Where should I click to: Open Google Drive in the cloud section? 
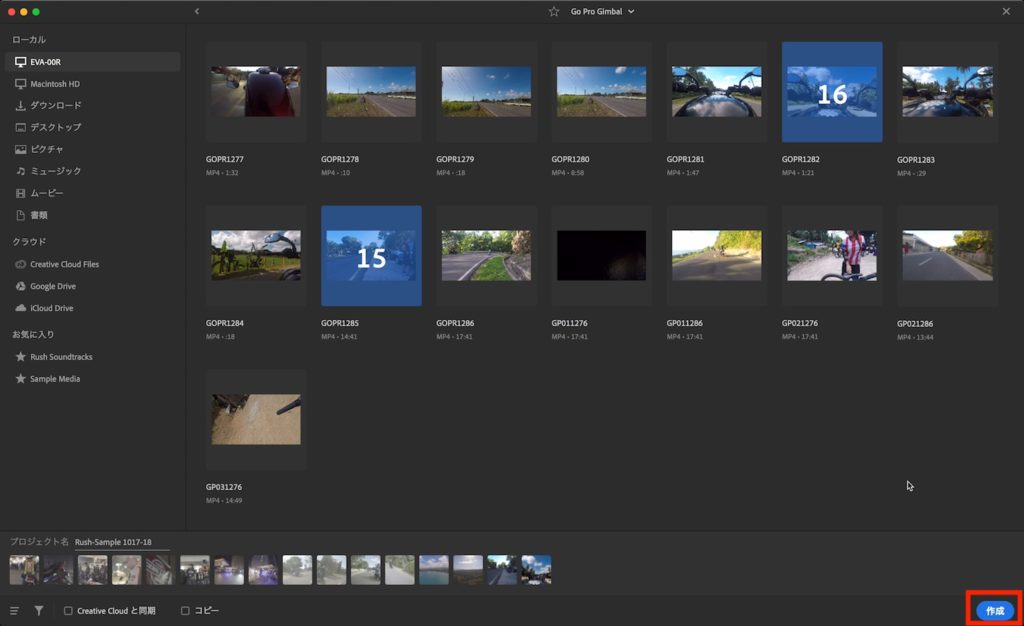point(55,286)
